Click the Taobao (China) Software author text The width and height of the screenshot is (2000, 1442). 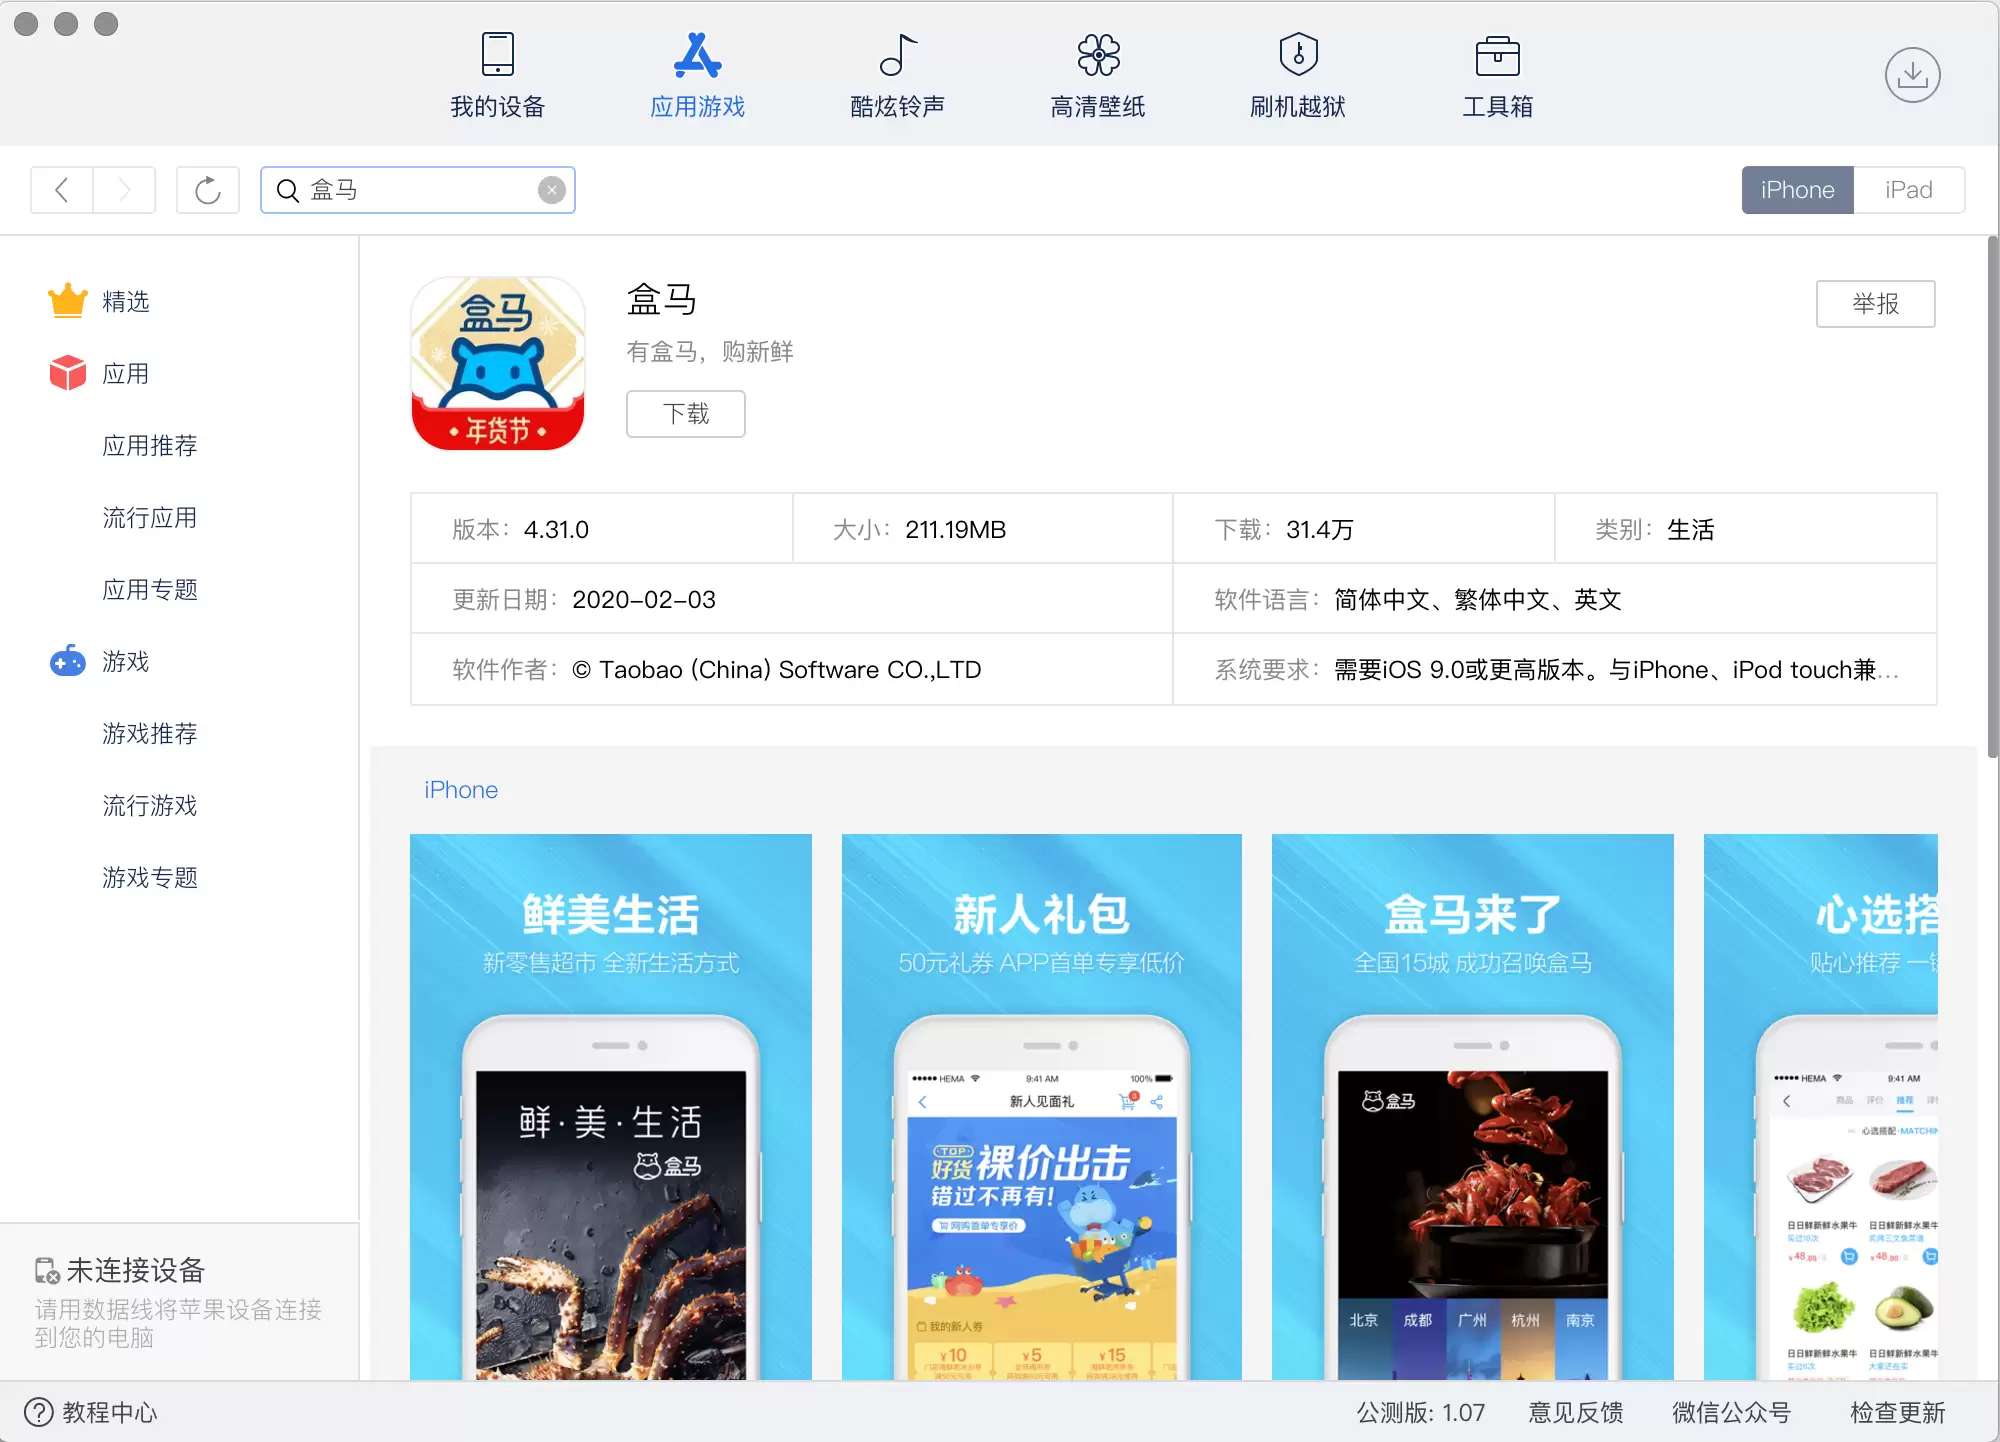click(x=777, y=669)
